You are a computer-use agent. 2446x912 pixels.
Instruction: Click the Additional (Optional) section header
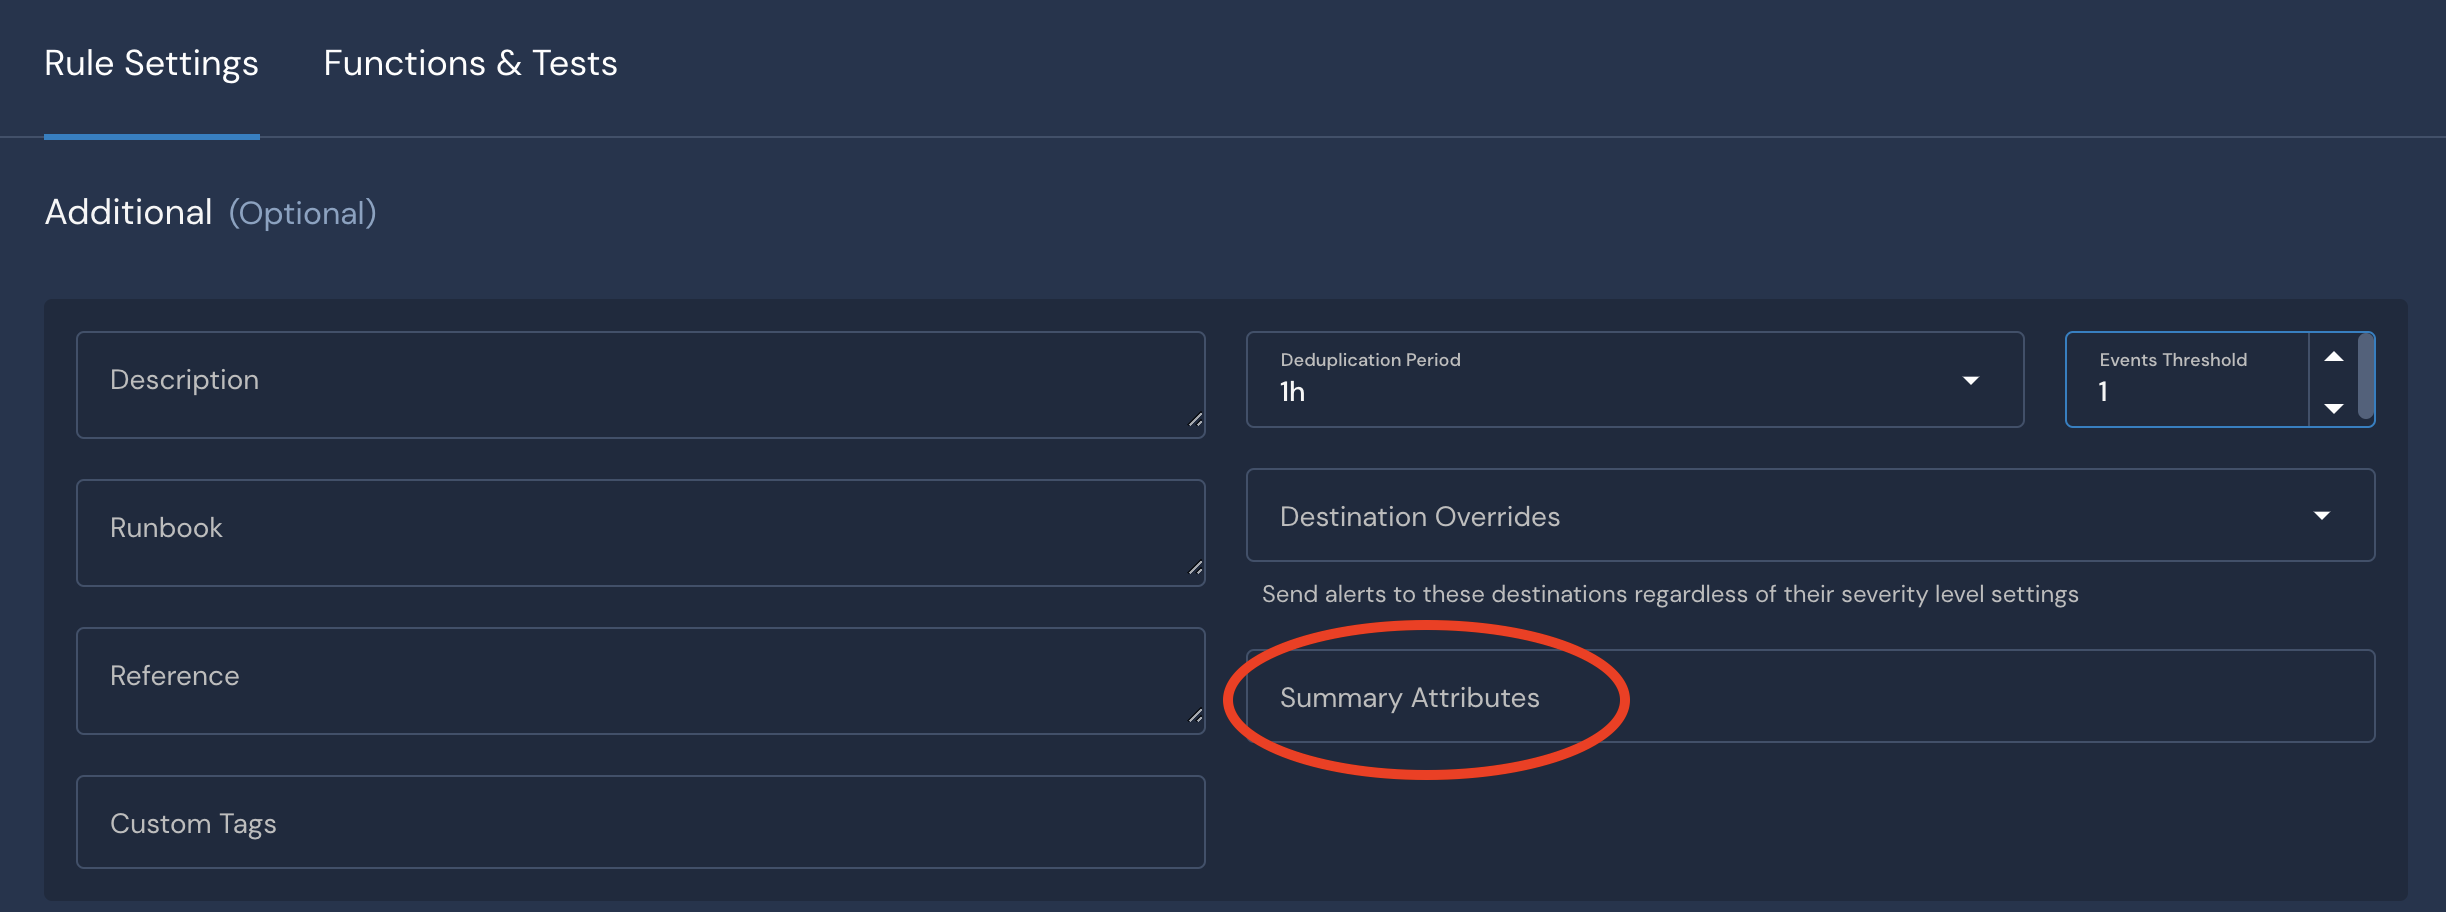(x=210, y=212)
